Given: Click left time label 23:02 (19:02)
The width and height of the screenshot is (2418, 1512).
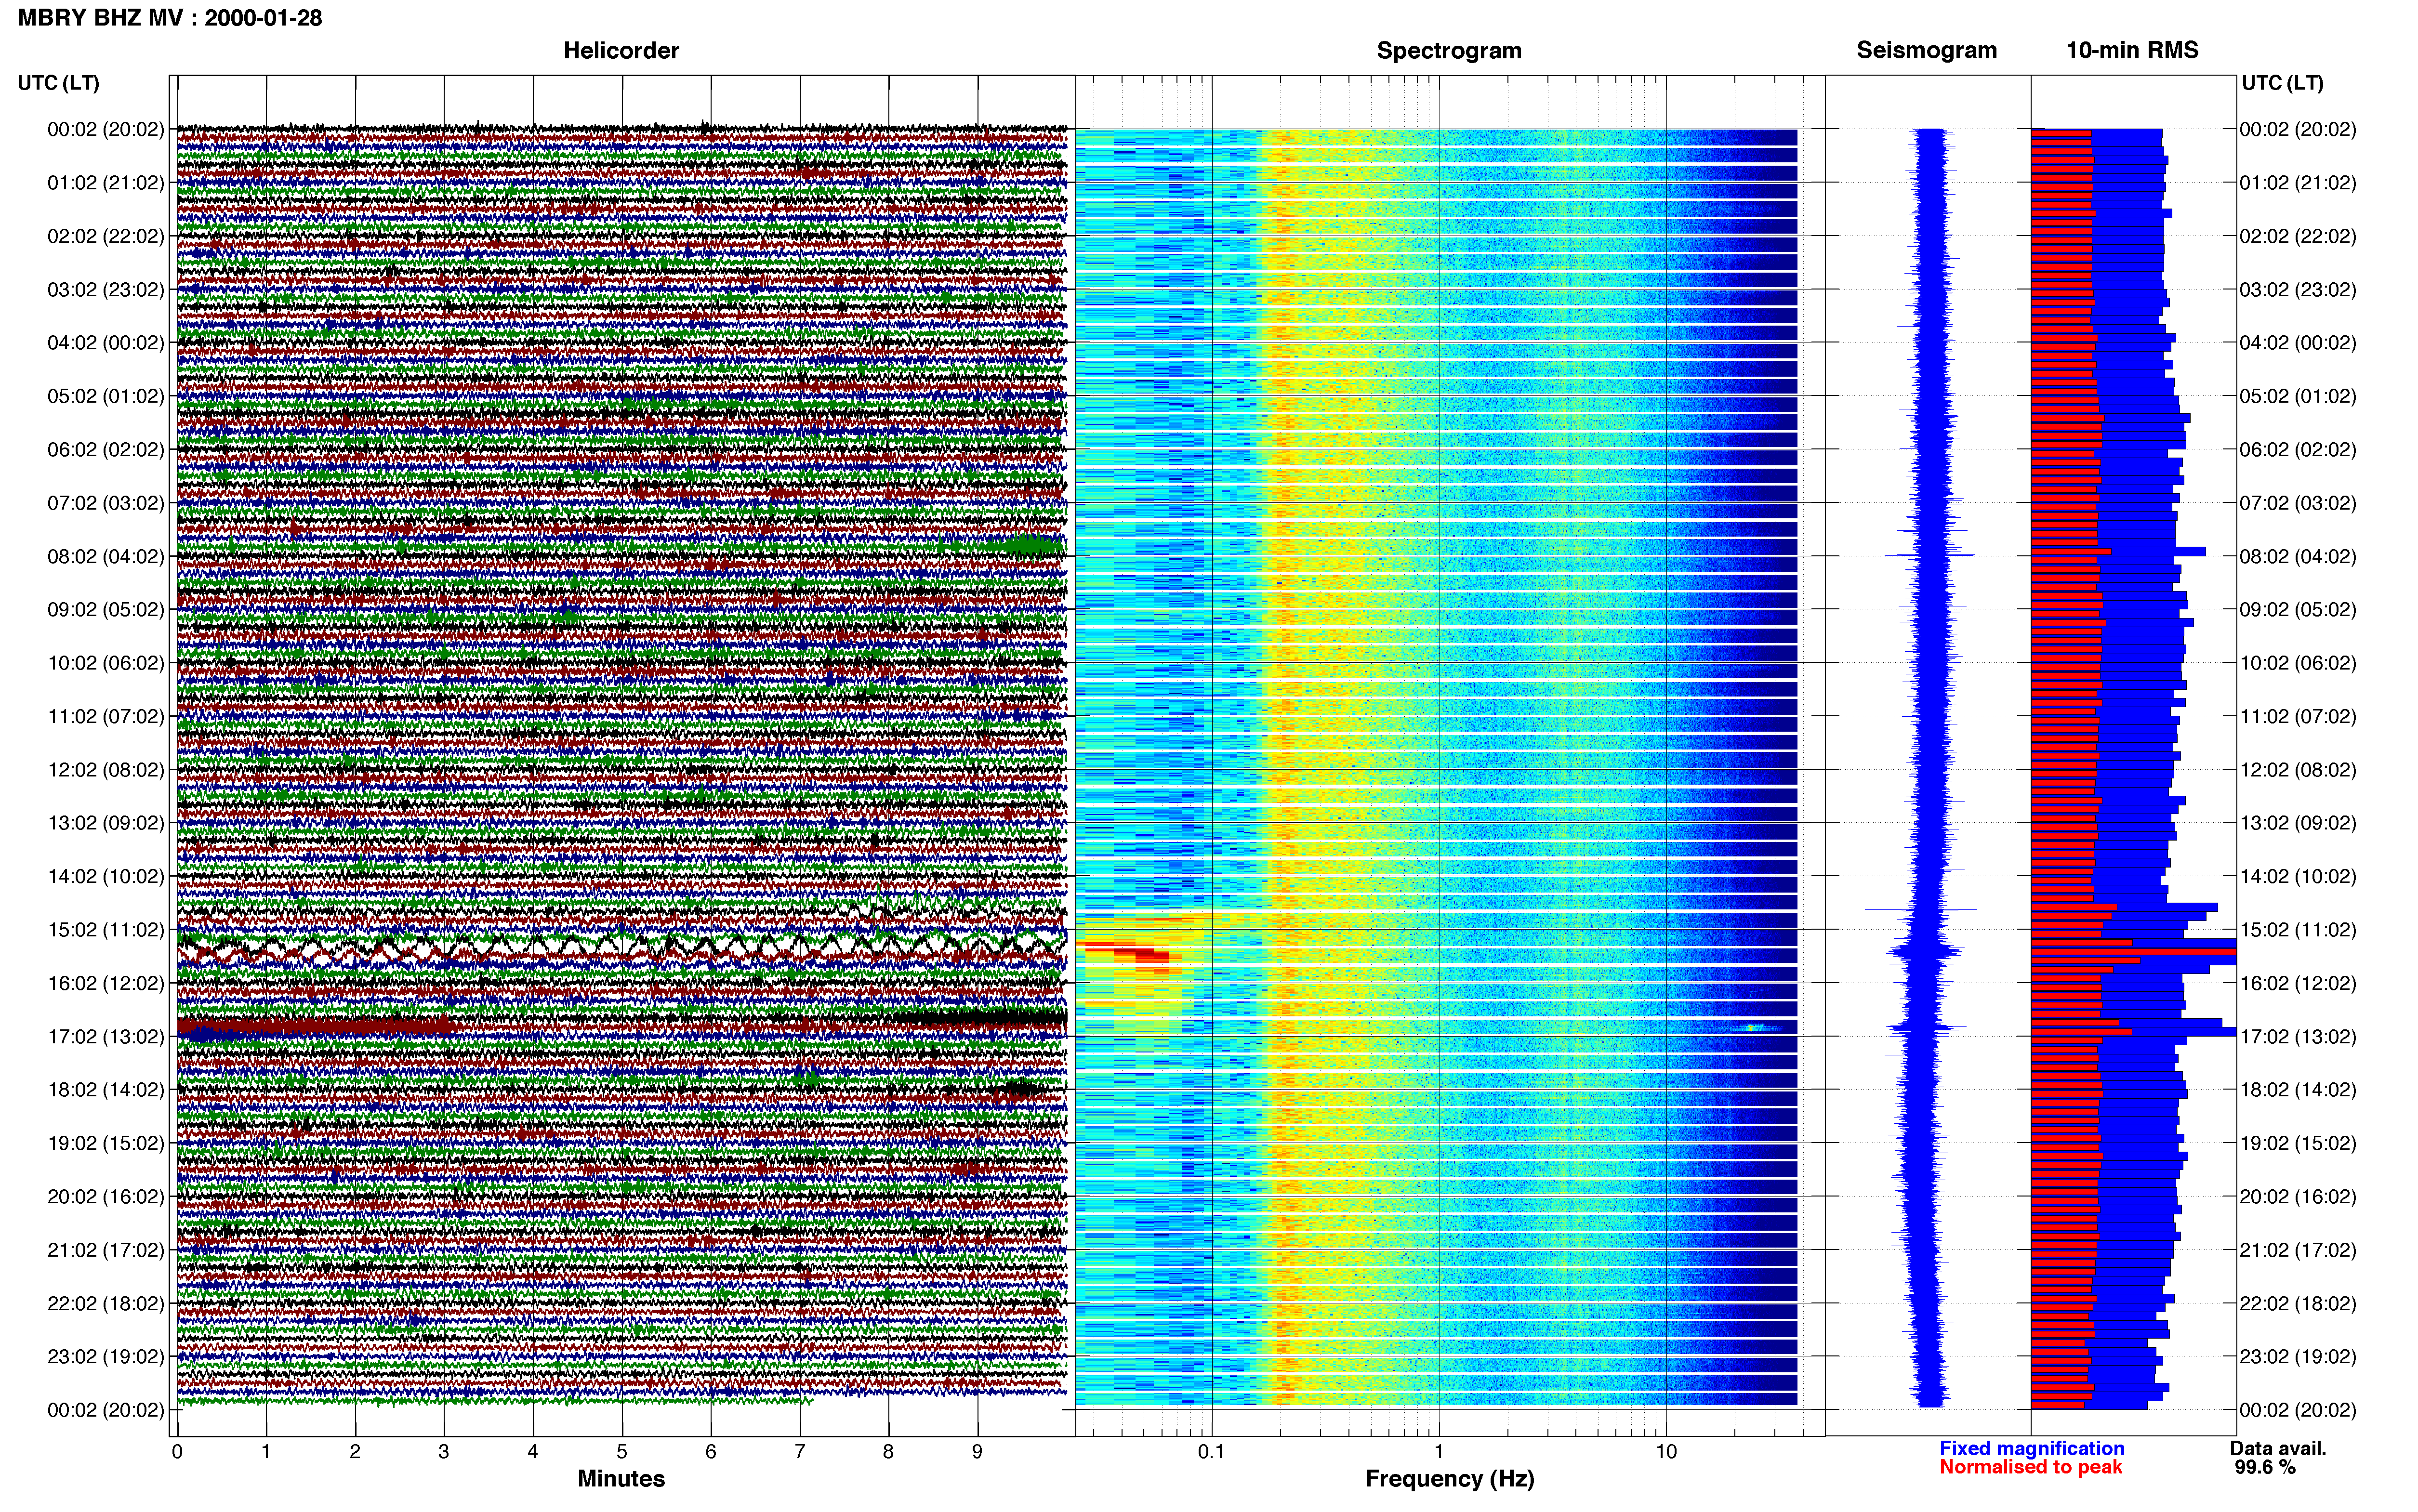Looking at the screenshot, I should pos(106,1357).
